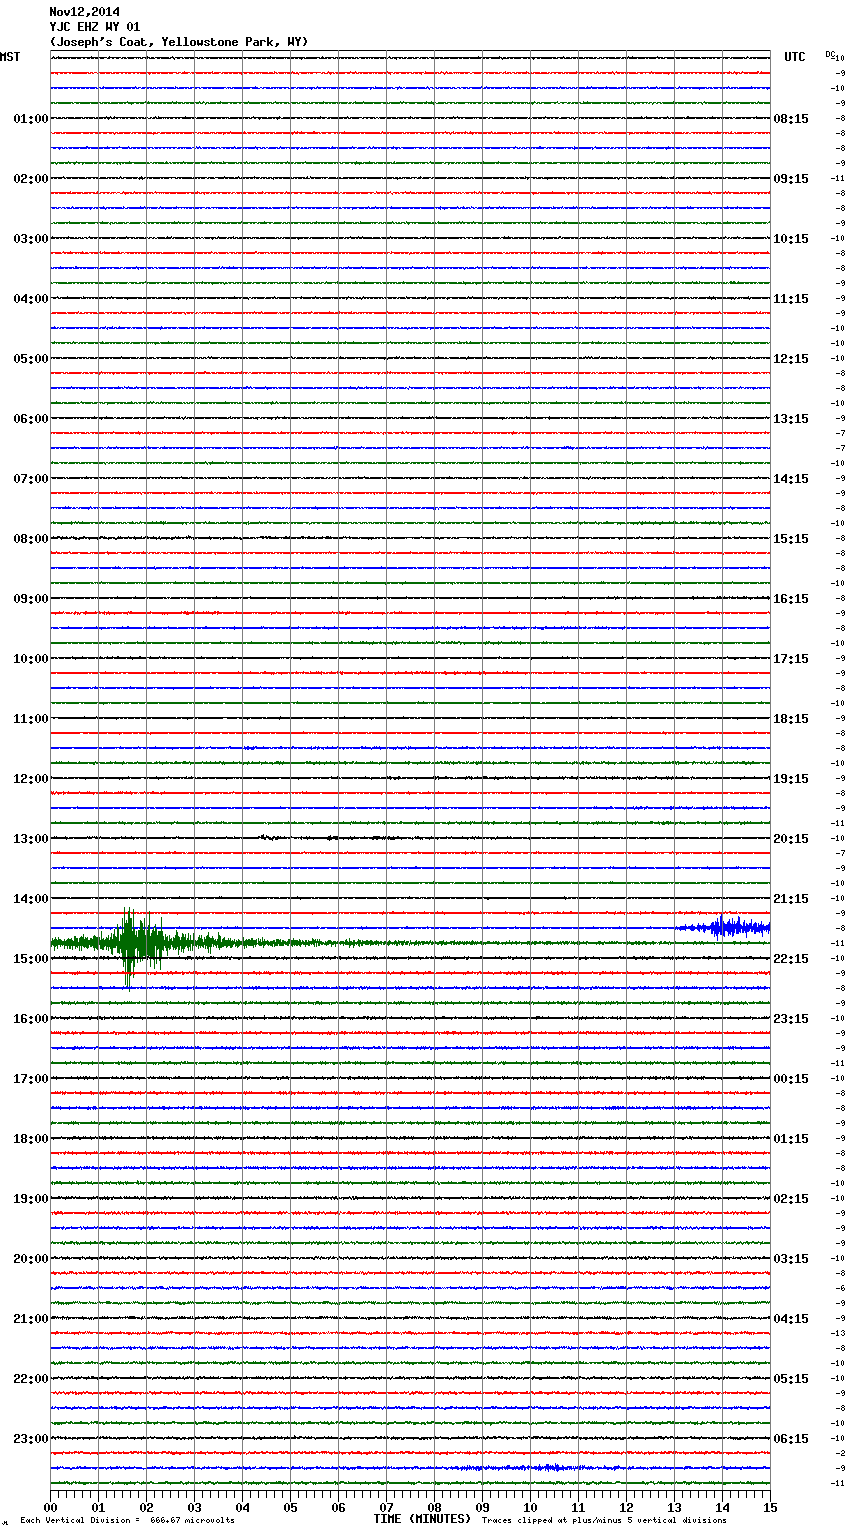This screenshot has height=1534, width=850.
Task: Click the 03:00 MST row label
Action: click(x=30, y=239)
